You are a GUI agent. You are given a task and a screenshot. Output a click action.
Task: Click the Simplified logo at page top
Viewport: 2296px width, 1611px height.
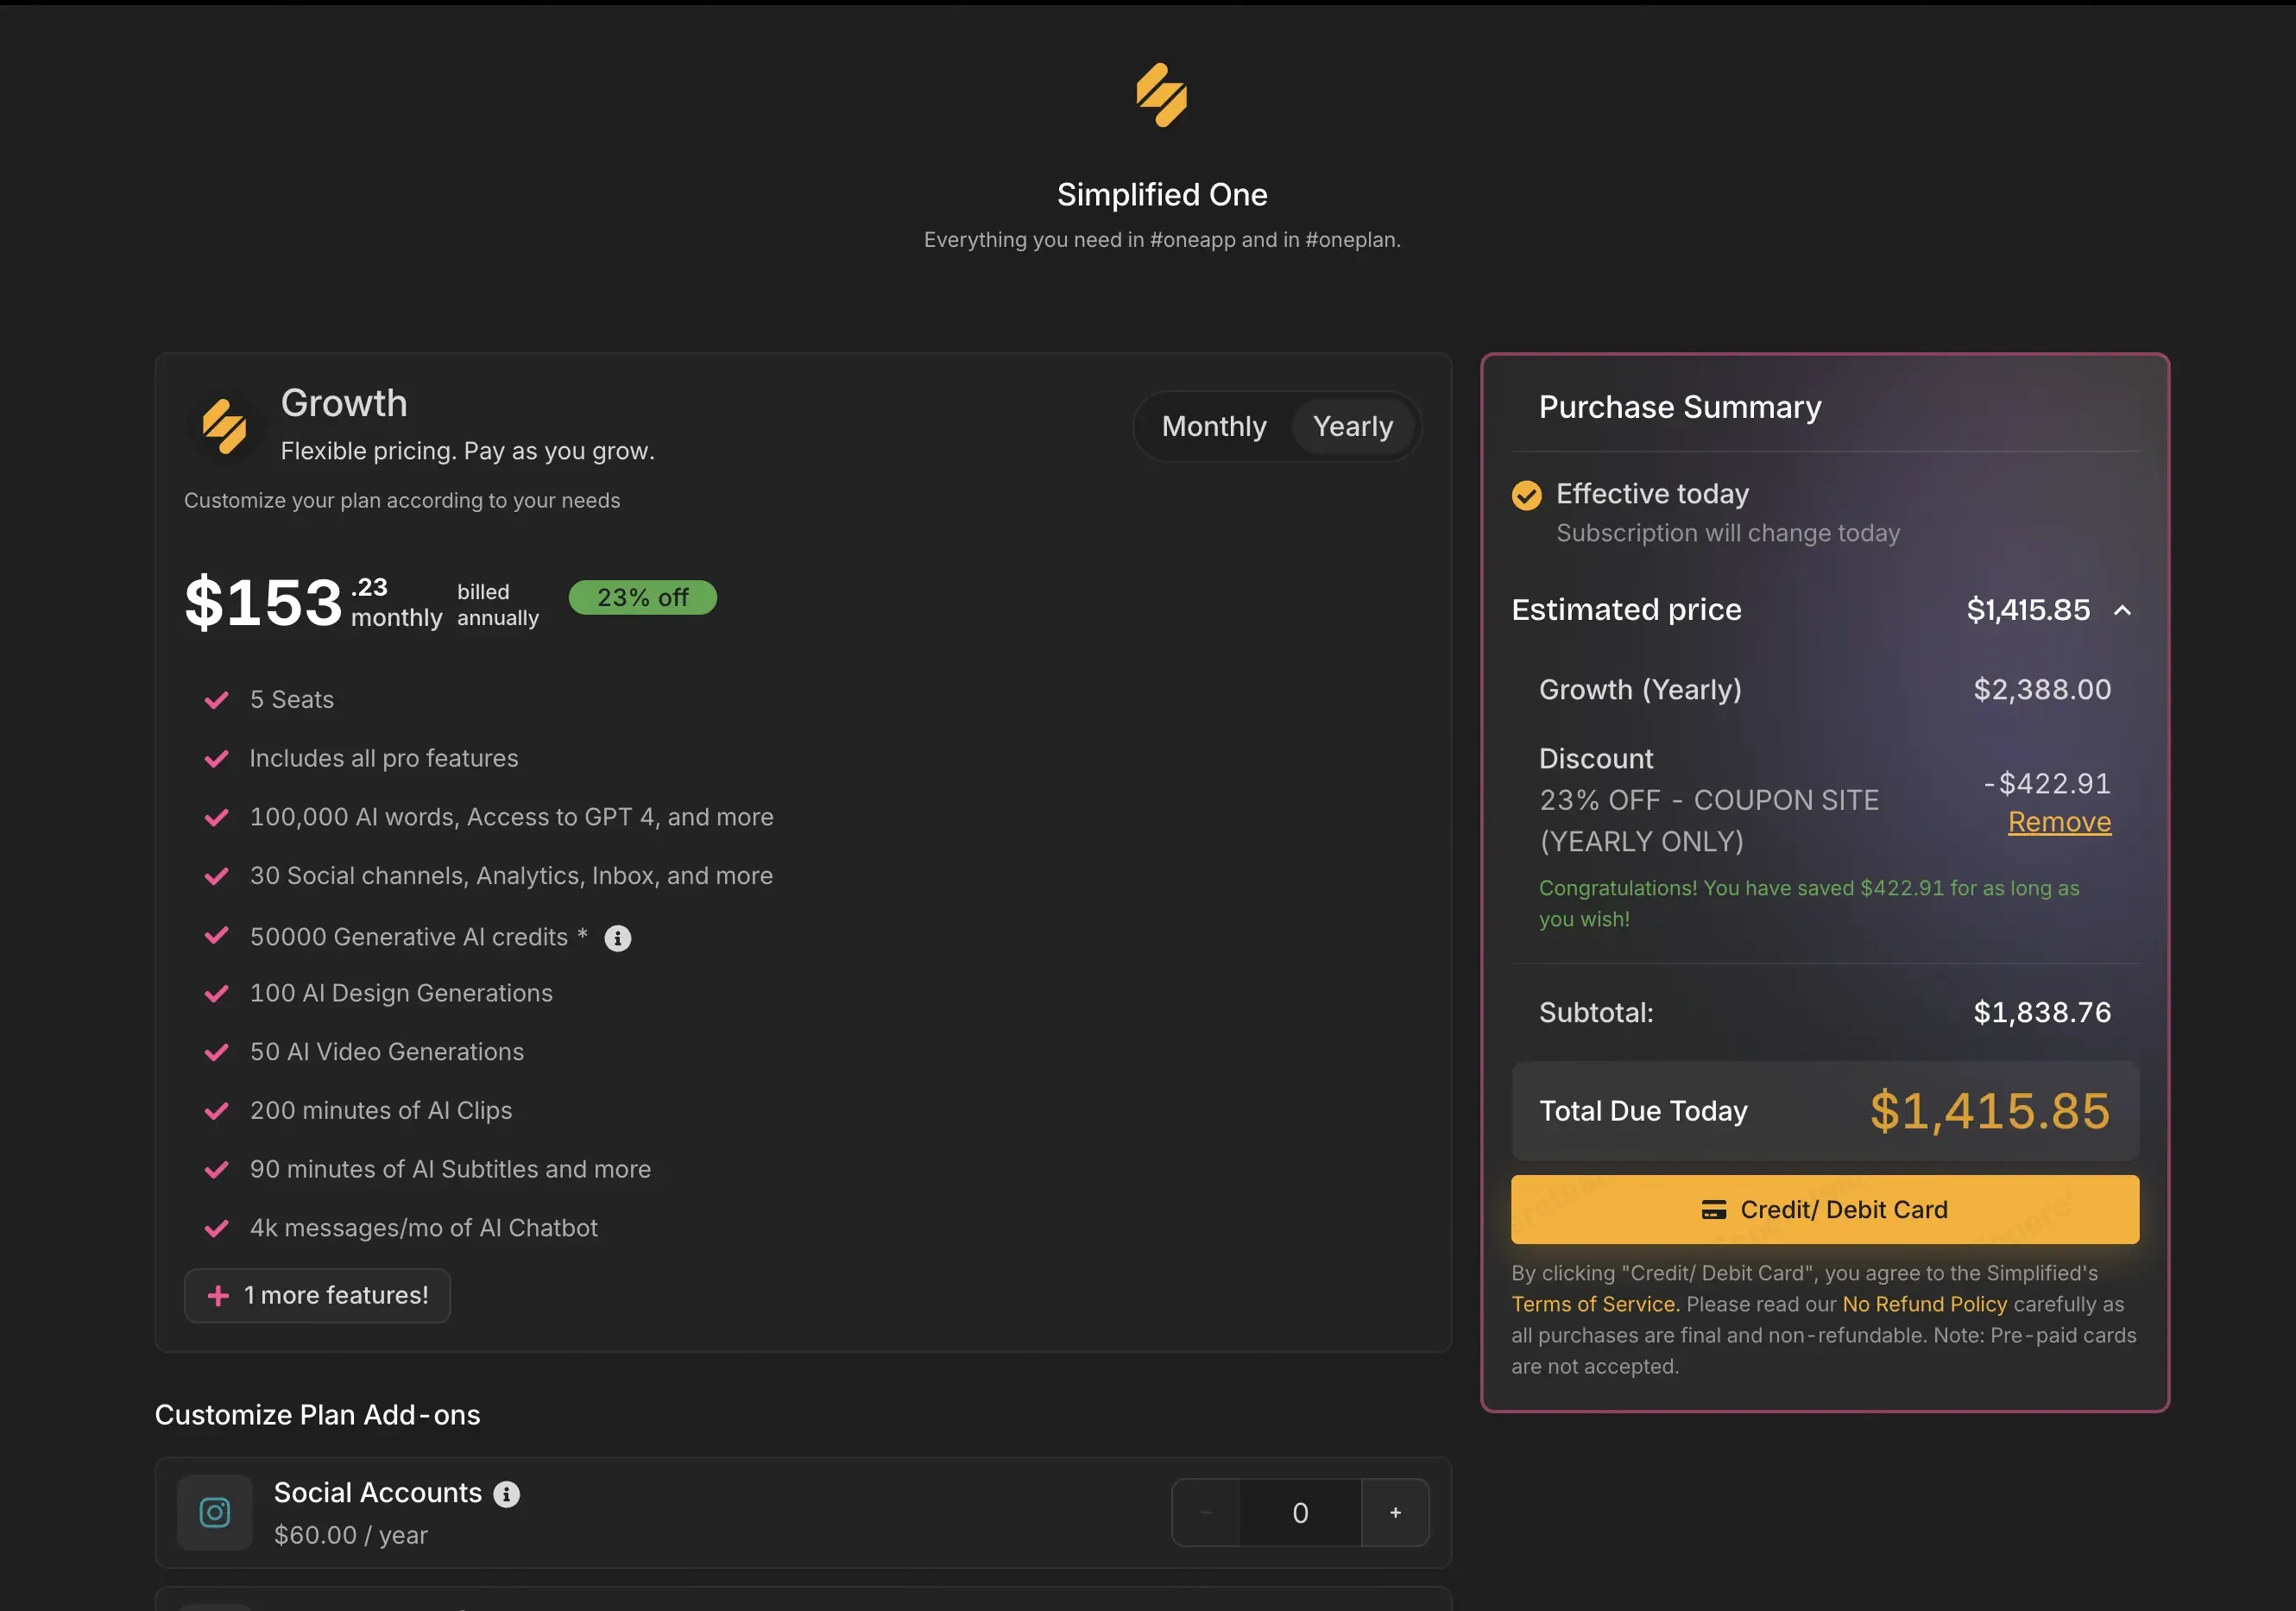click(x=1161, y=95)
